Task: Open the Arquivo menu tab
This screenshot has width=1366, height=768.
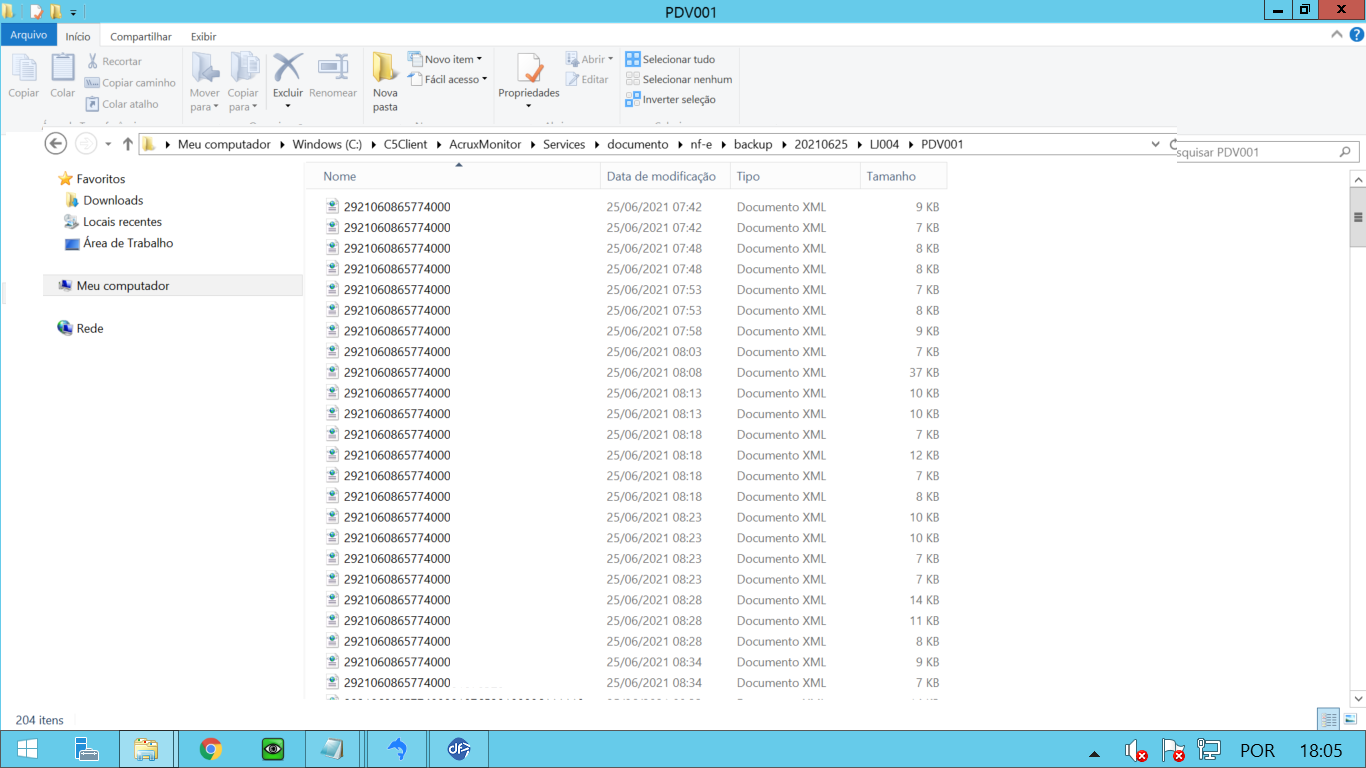Action: click(29, 35)
